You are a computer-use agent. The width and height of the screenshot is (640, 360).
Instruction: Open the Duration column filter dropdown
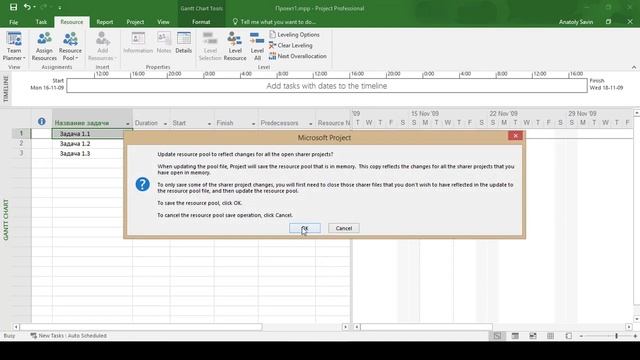click(165, 123)
